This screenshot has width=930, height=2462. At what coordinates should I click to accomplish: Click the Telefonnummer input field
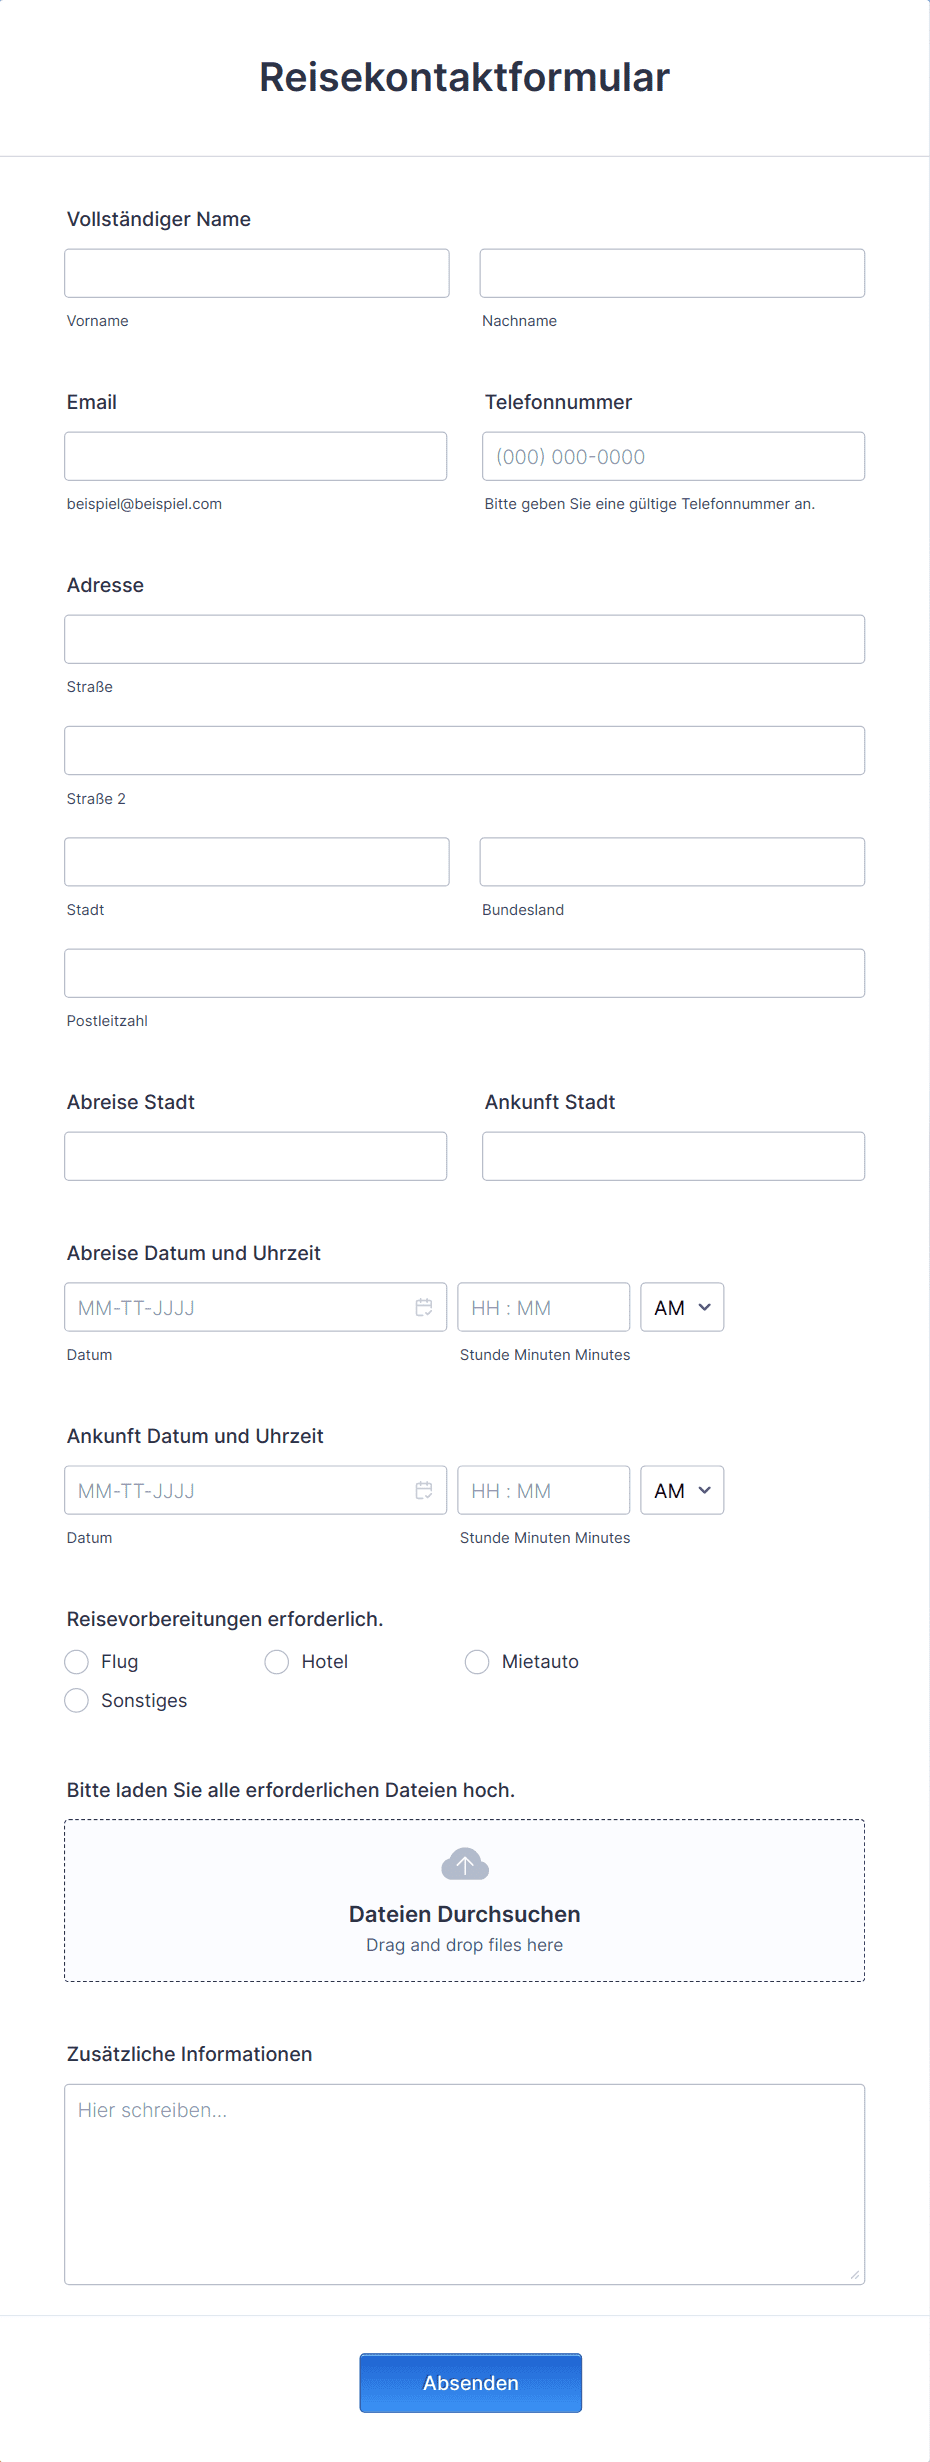click(x=672, y=455)
